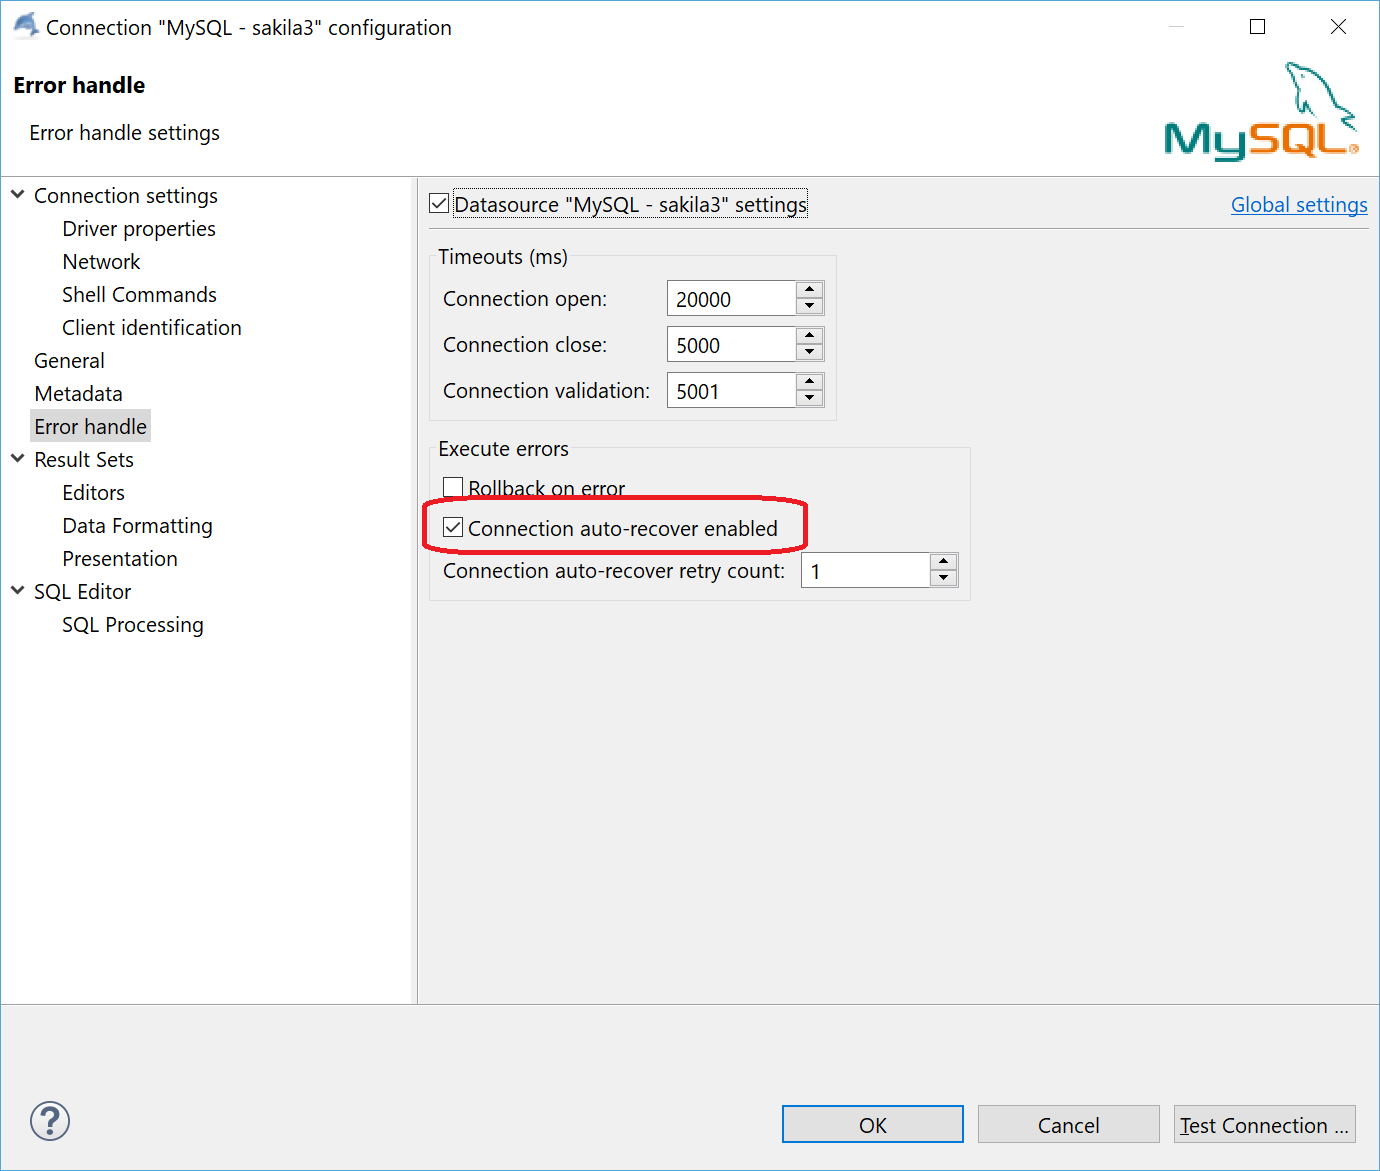Enable Rollback on error
The width and height of the screenshot is (1380, 1171).
(453, 486)
